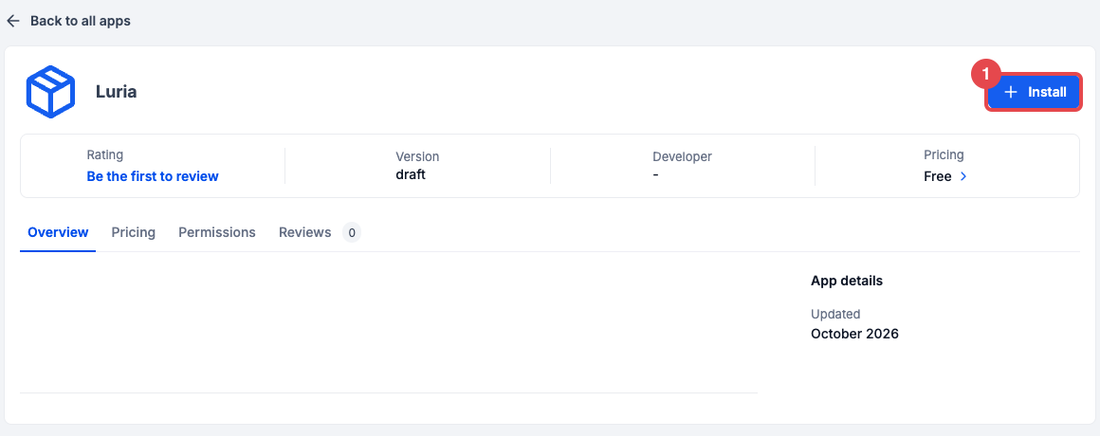Select the Luria app title text
Image resolution: width=1100 pixels, height=436 pixels.
point(116,92)
